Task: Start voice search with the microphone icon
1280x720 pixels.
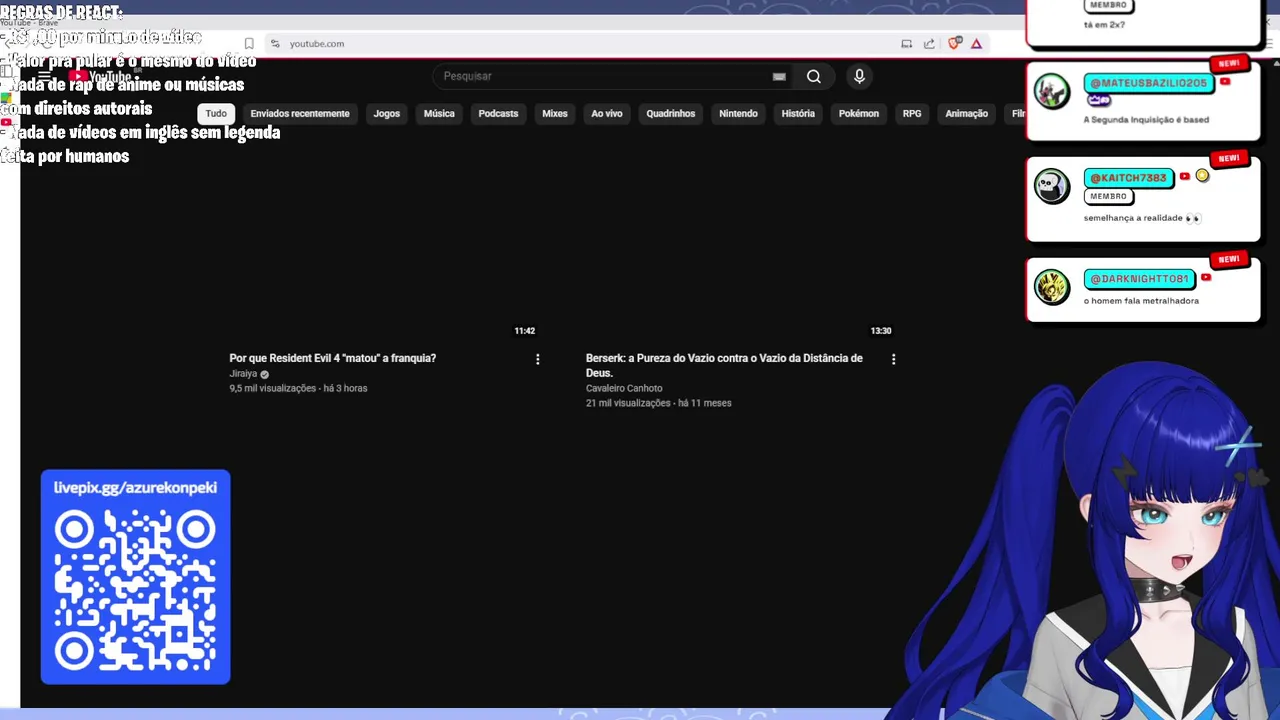Action: tap(859, 76)
